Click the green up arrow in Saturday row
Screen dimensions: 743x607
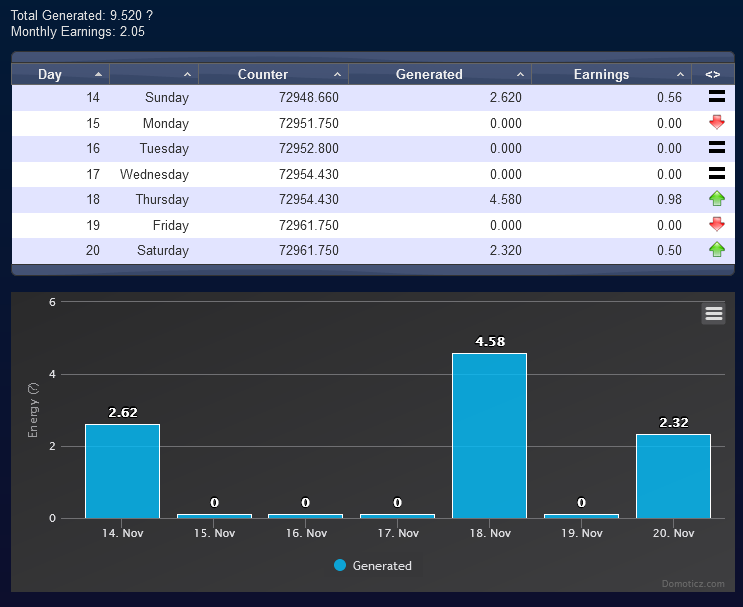(x=716, y=249)
